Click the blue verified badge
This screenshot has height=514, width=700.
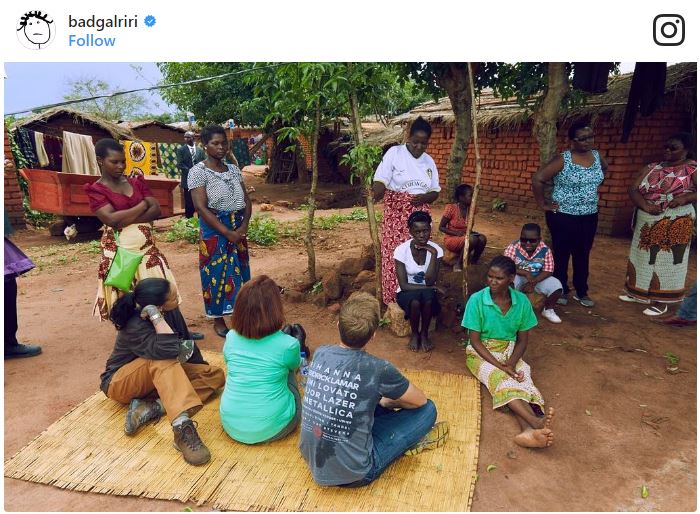pos(150,21)
